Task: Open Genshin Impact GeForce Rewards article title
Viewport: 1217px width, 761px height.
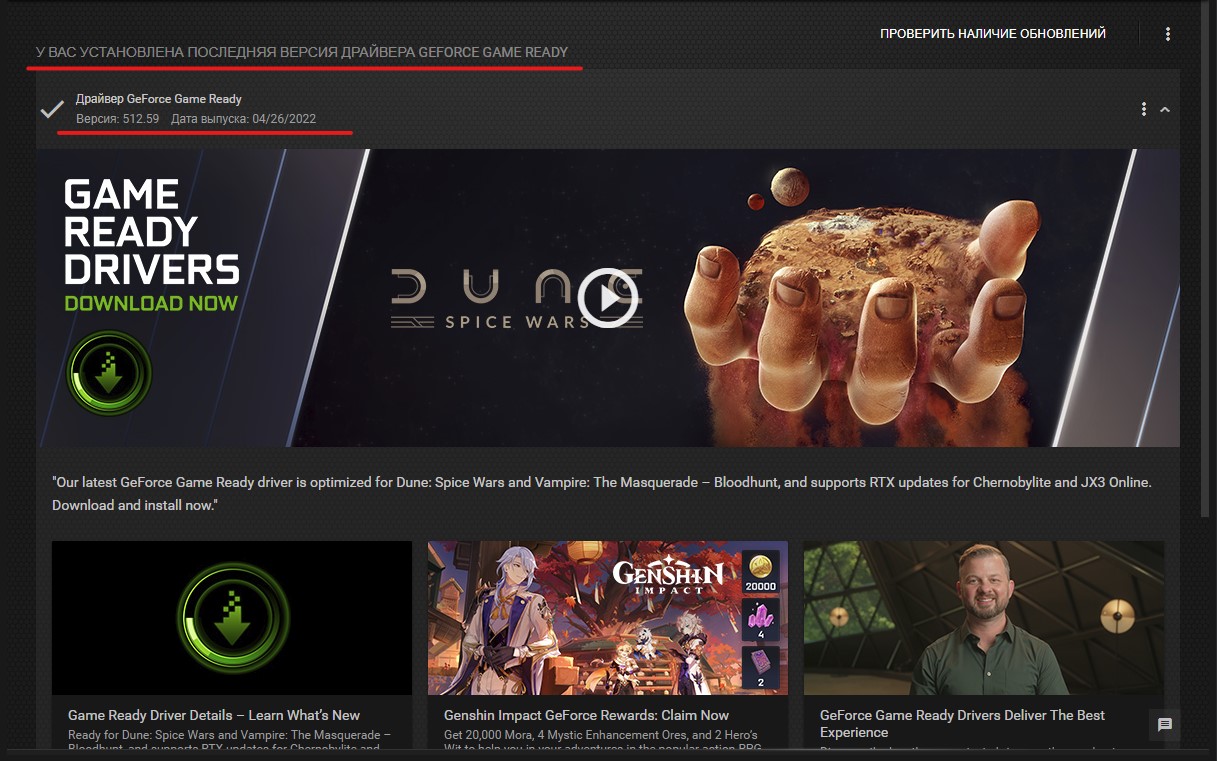Action: [586, 715]
